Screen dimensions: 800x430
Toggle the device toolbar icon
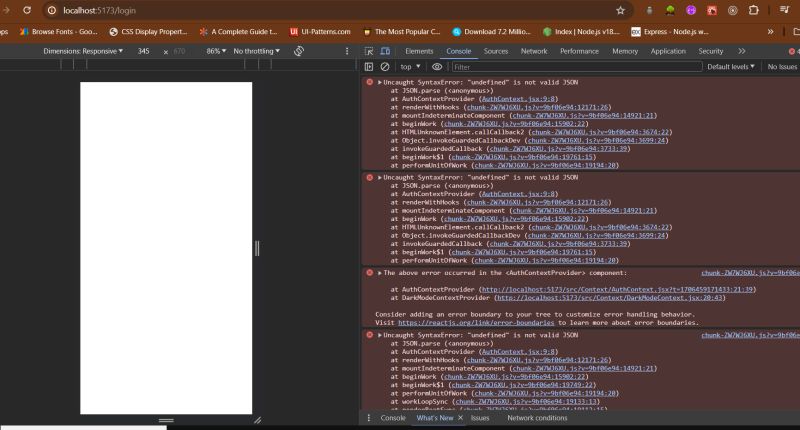point(385,51)
